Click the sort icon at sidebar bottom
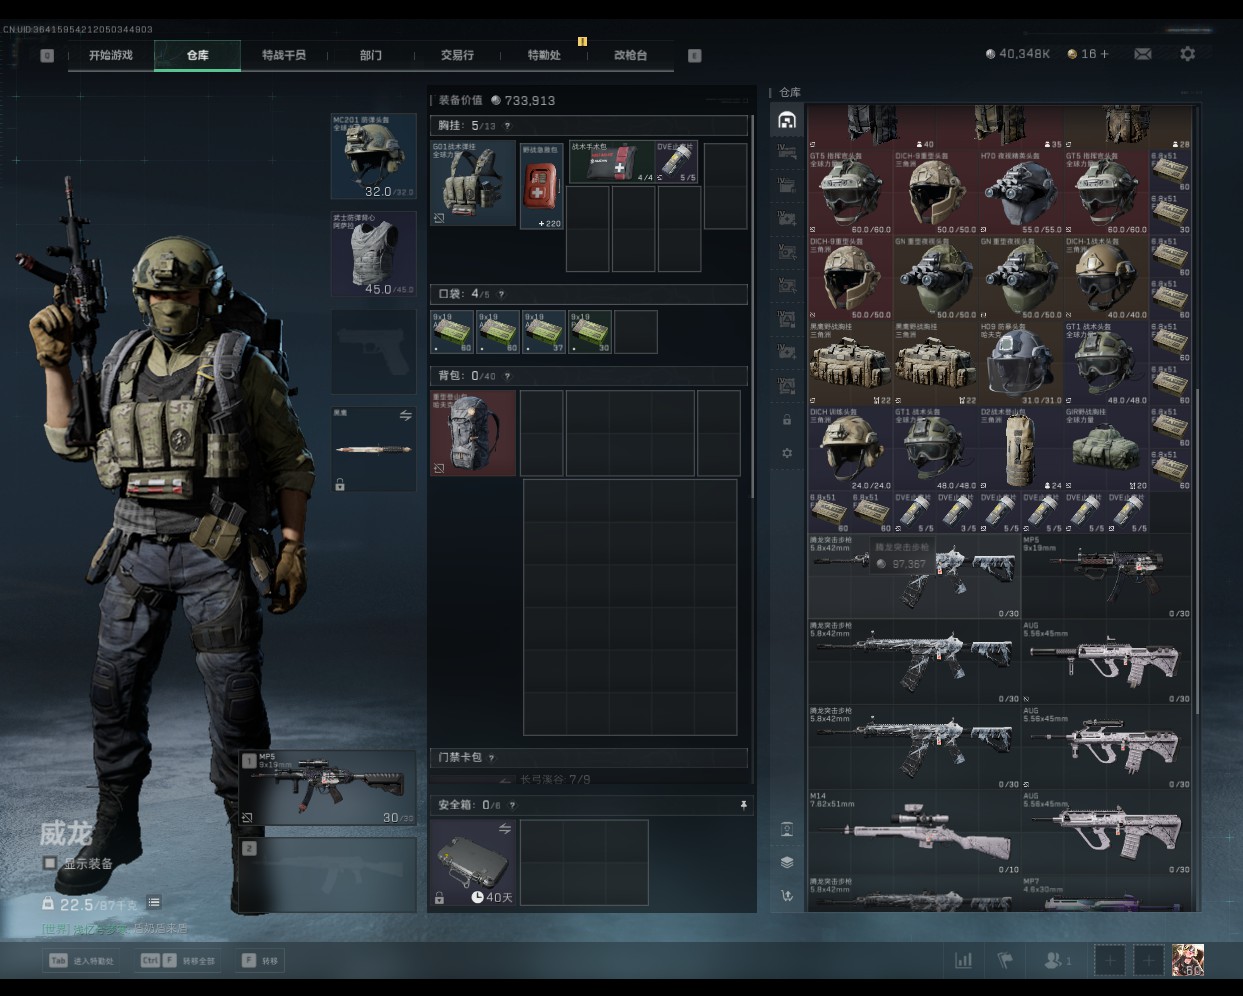Screen dimensions: 1243x996 (787, 895)
